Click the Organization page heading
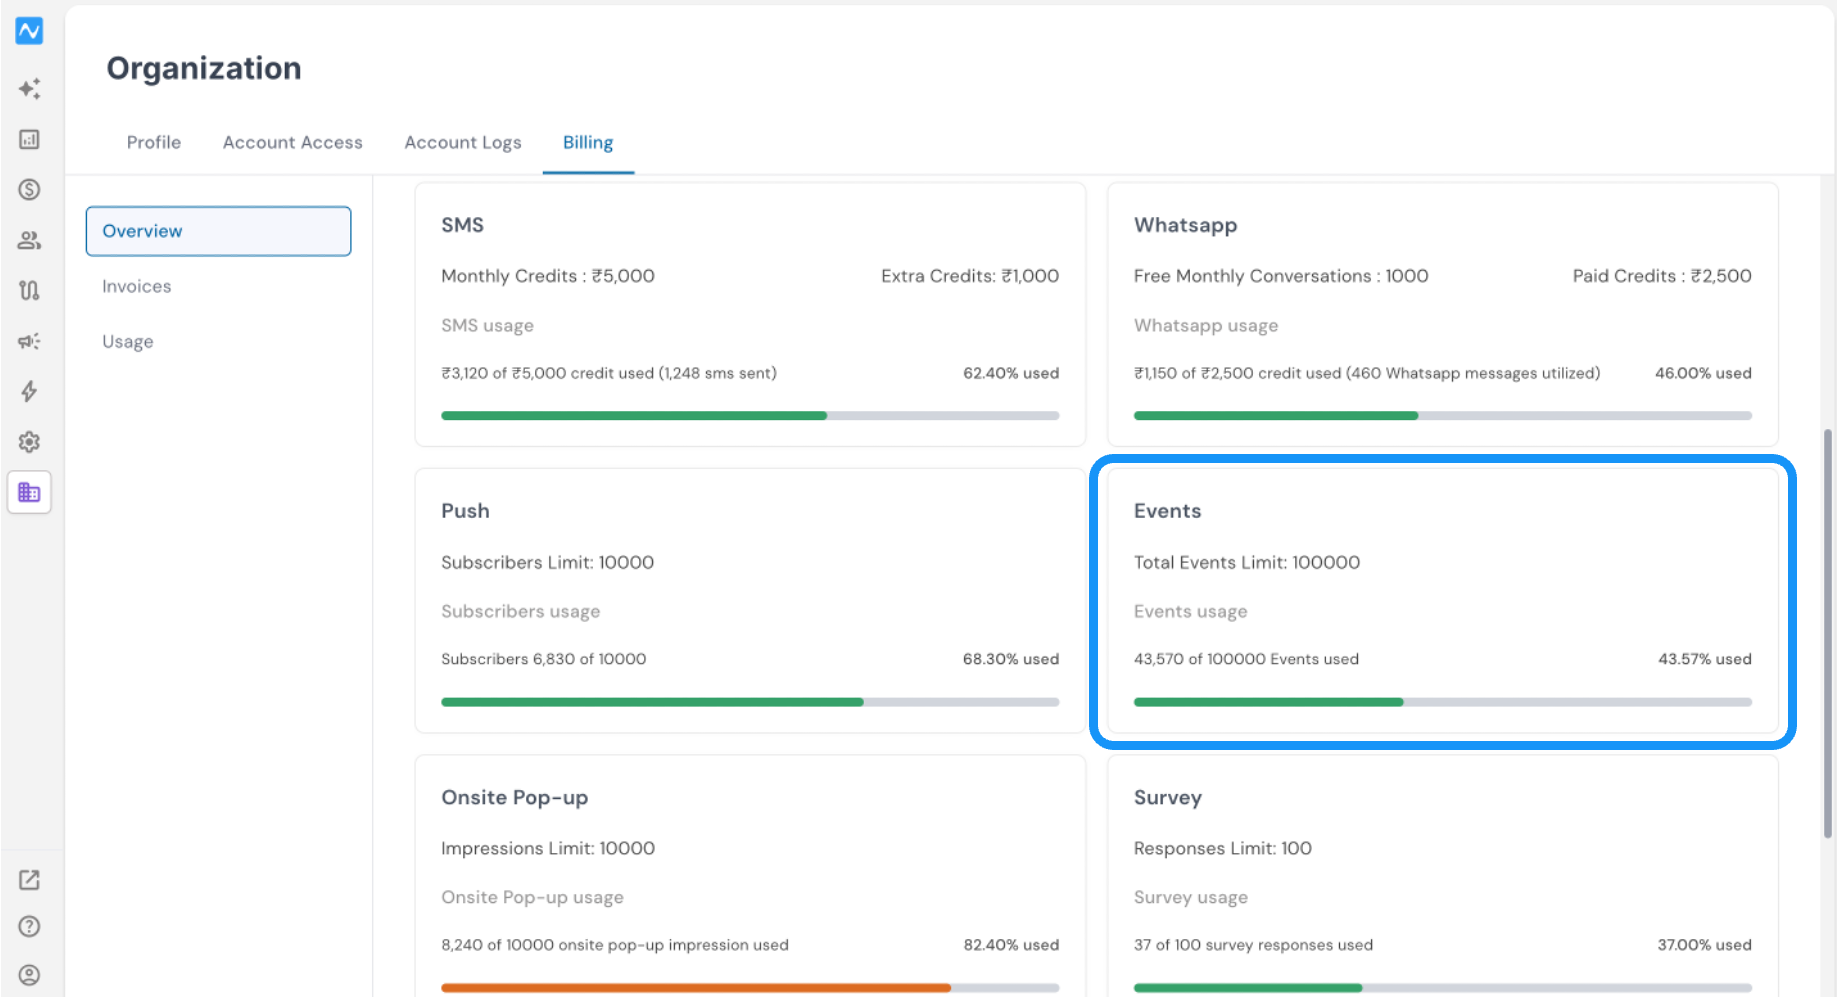Image resolution: width=1838 pixels, height=998 pixels. [x=204, y=68]
